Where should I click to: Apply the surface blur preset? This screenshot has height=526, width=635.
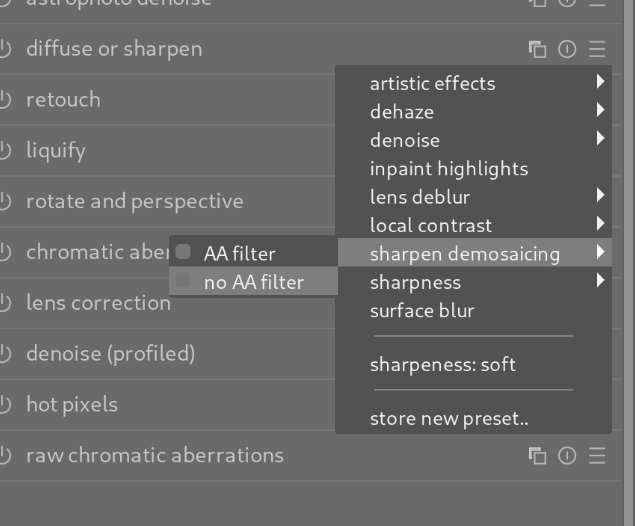(422, 311)
